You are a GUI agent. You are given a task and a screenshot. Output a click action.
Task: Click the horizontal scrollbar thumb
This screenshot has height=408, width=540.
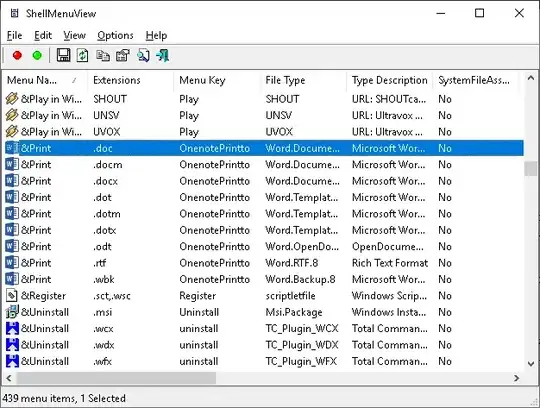[116, 378]
